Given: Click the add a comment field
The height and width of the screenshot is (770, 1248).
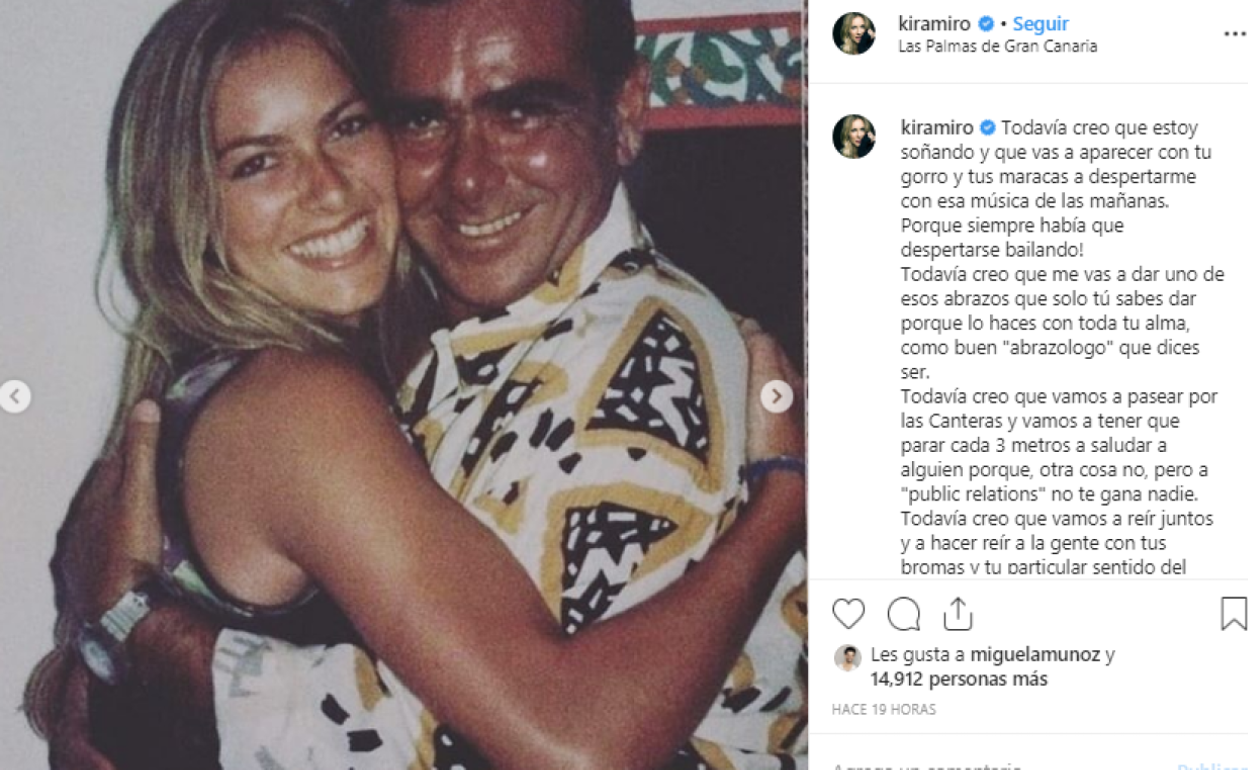Looking at the screenshot, I should 990,765.
